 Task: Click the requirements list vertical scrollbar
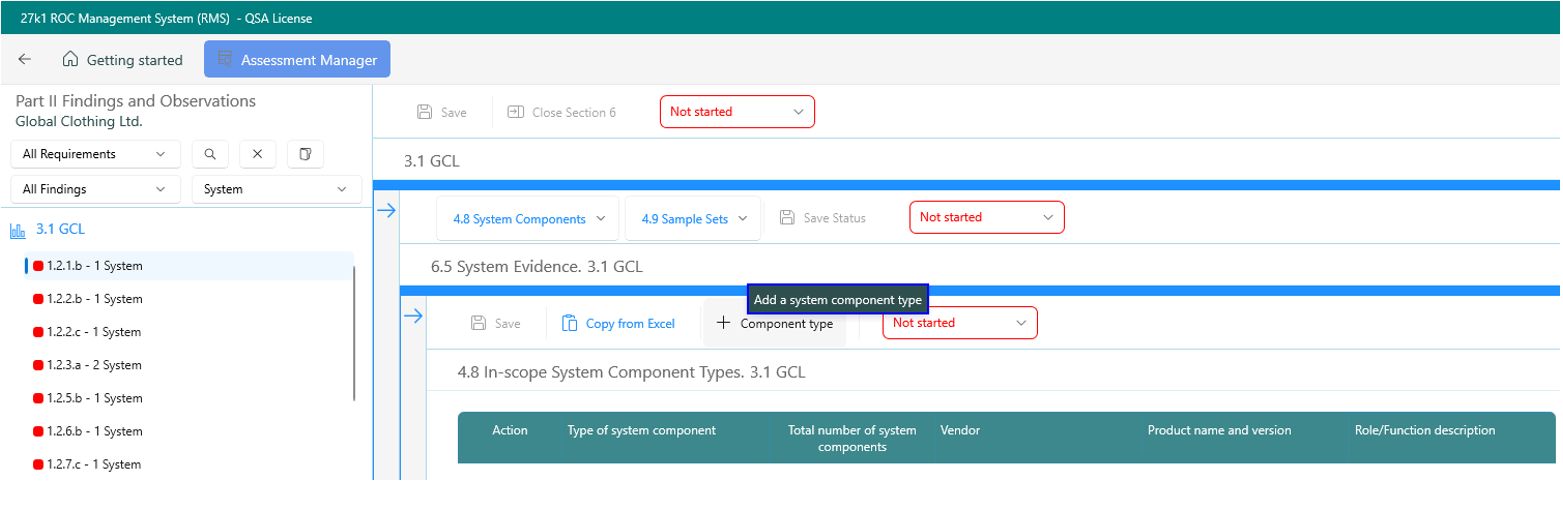[x=354, y=335]
